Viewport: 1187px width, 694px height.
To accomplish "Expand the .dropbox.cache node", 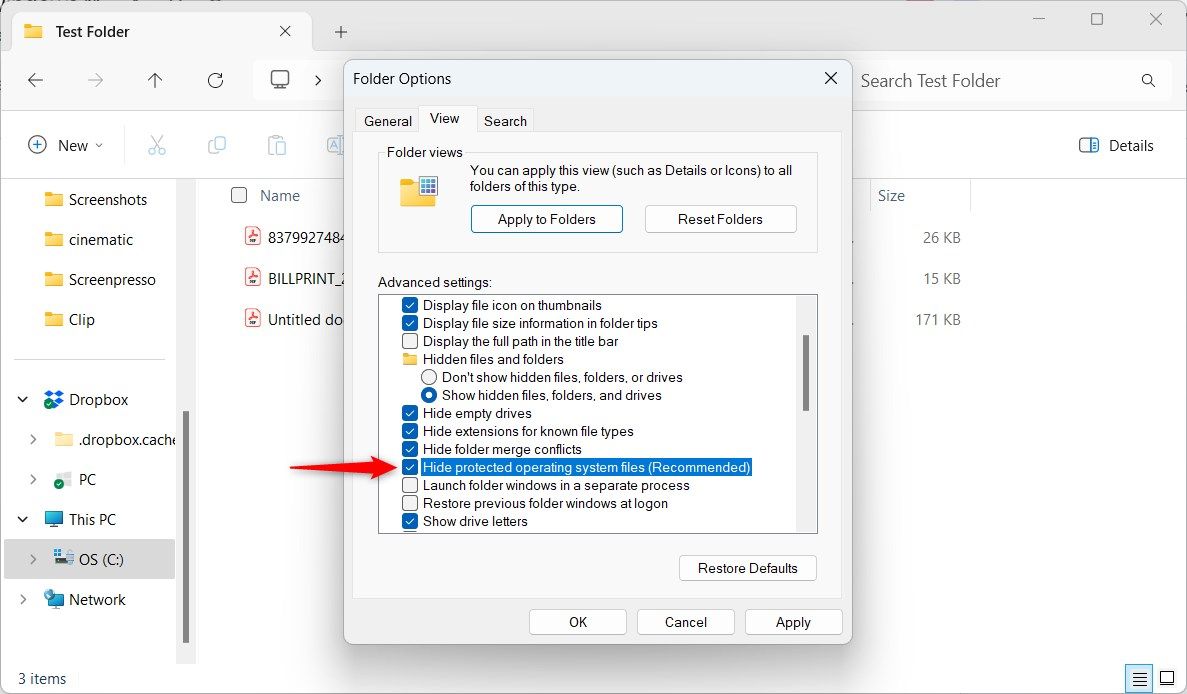I will click(33, 440).
